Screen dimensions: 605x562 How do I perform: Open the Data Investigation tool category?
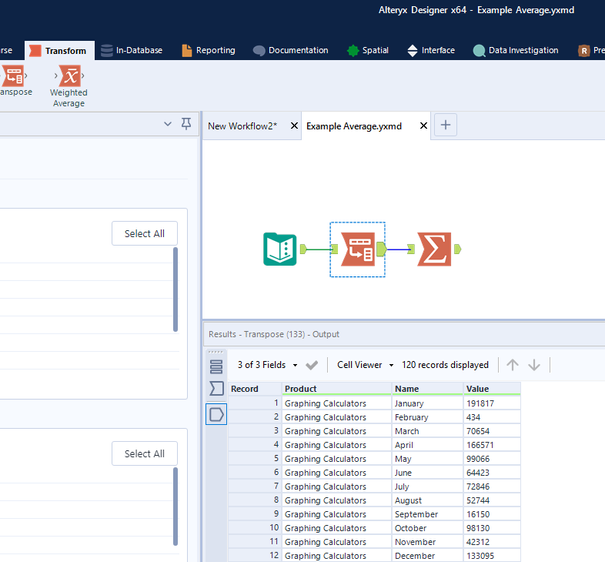(515, 51)
